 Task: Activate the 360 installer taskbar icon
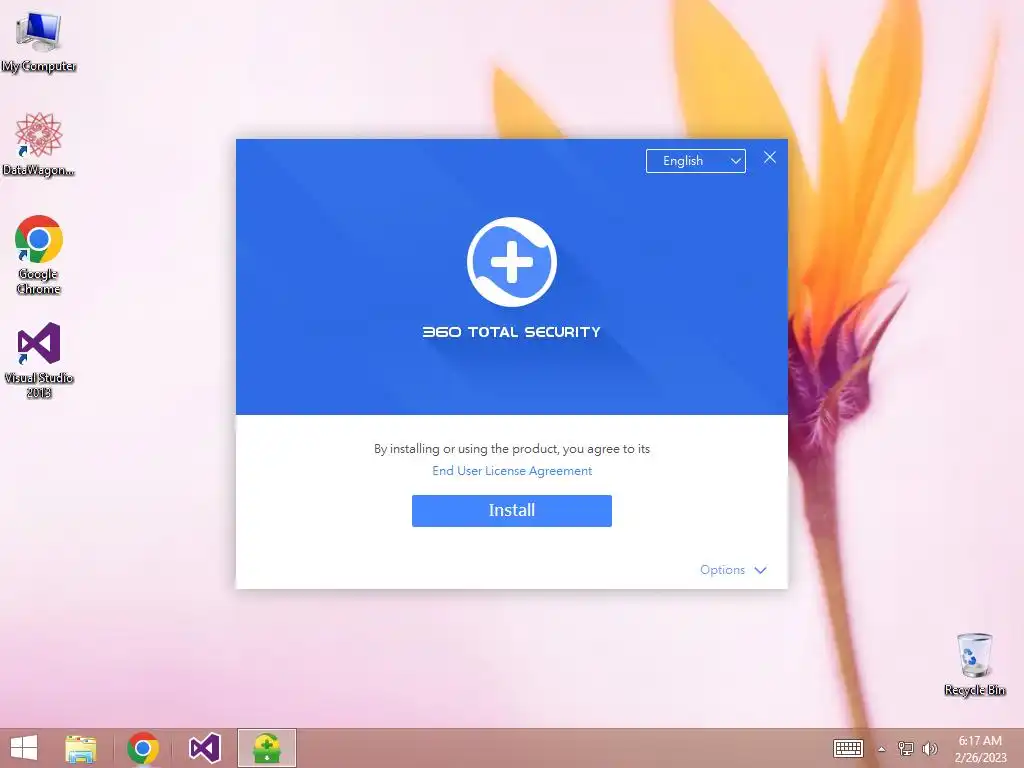coord(266,748)
